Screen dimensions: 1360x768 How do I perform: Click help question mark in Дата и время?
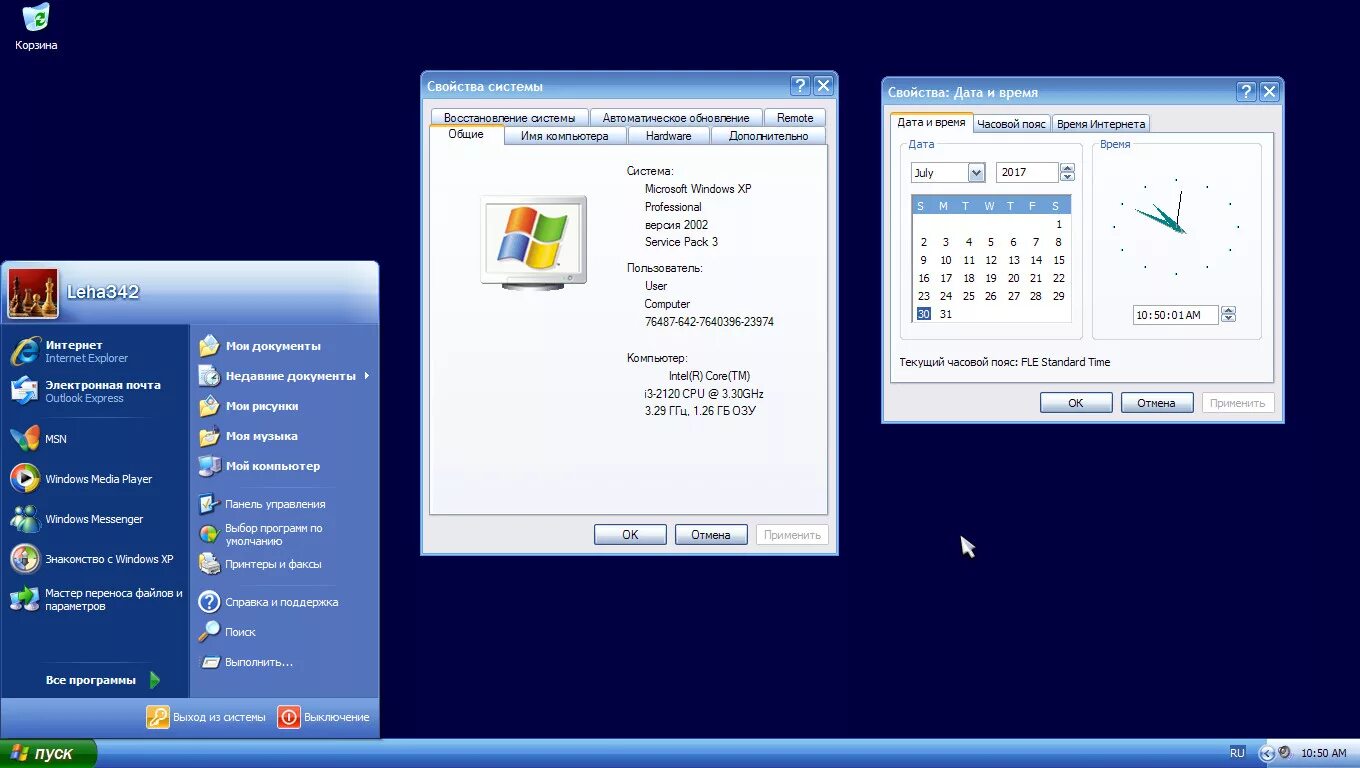[1246, 92]
